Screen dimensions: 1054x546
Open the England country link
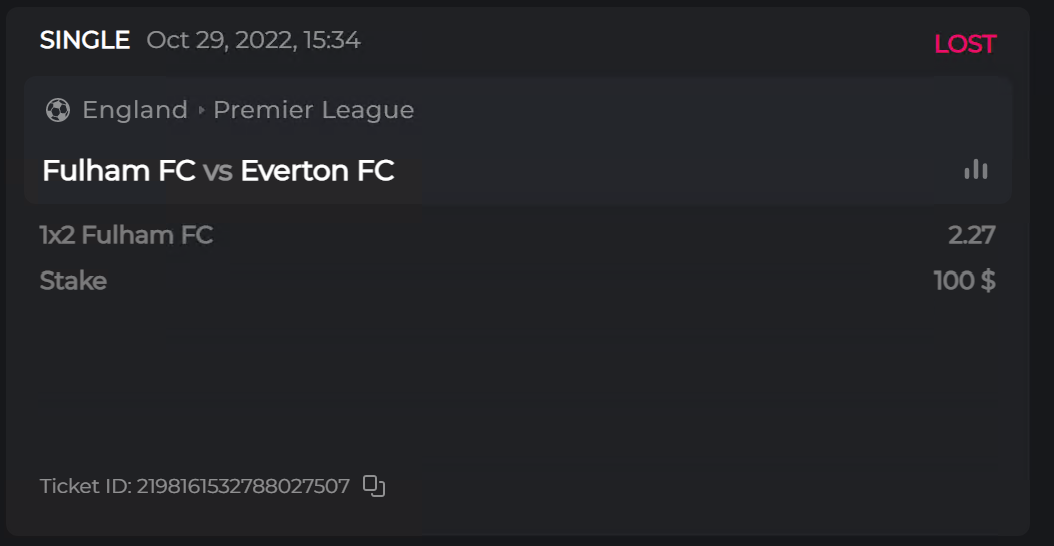(x=135, y=110)
